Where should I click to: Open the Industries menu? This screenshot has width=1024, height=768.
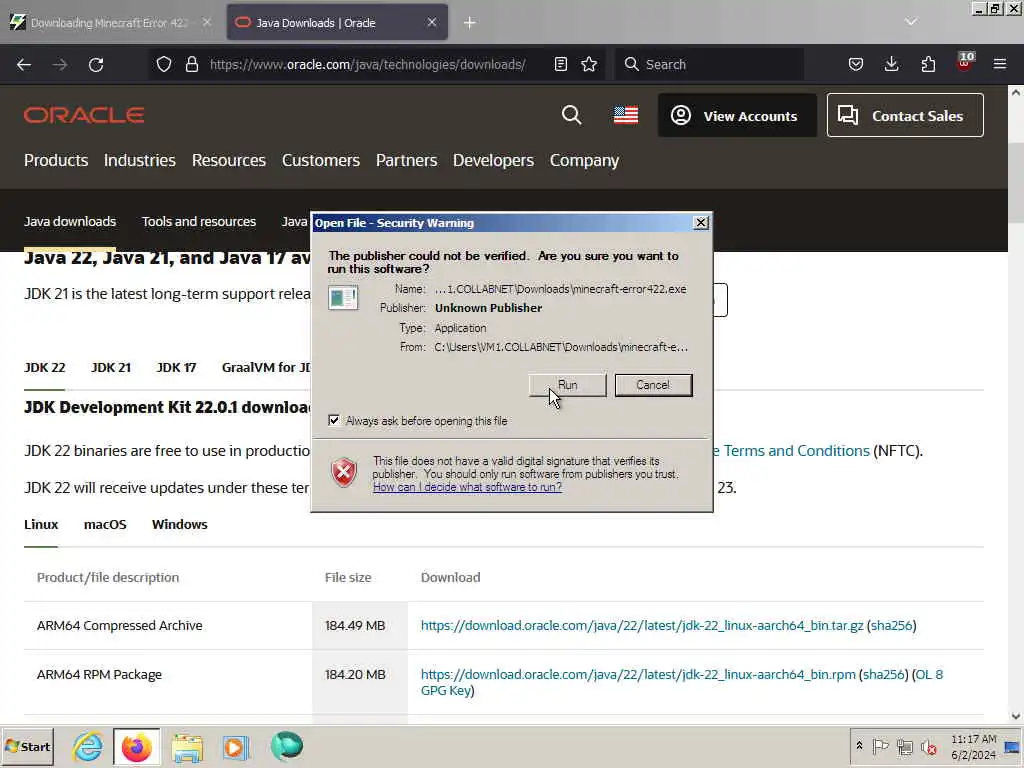point(140,160)
